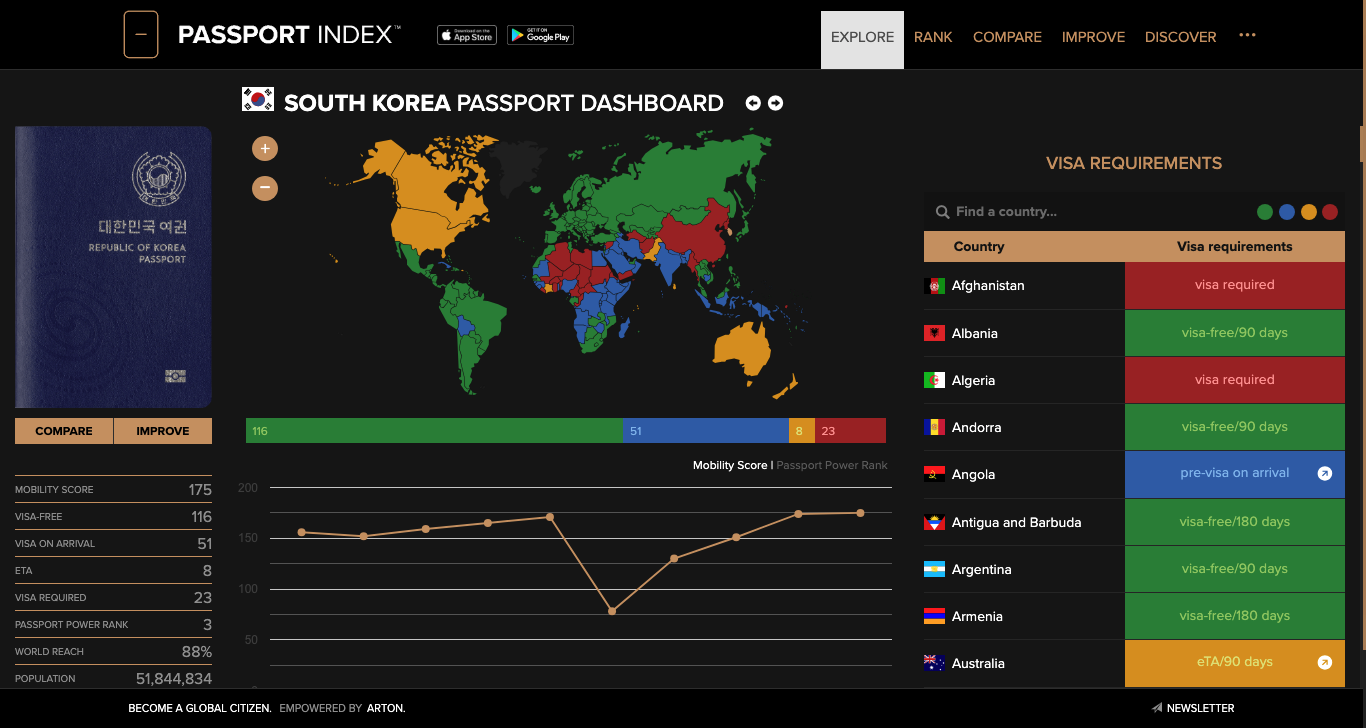Zoom in on the world map

265,149
